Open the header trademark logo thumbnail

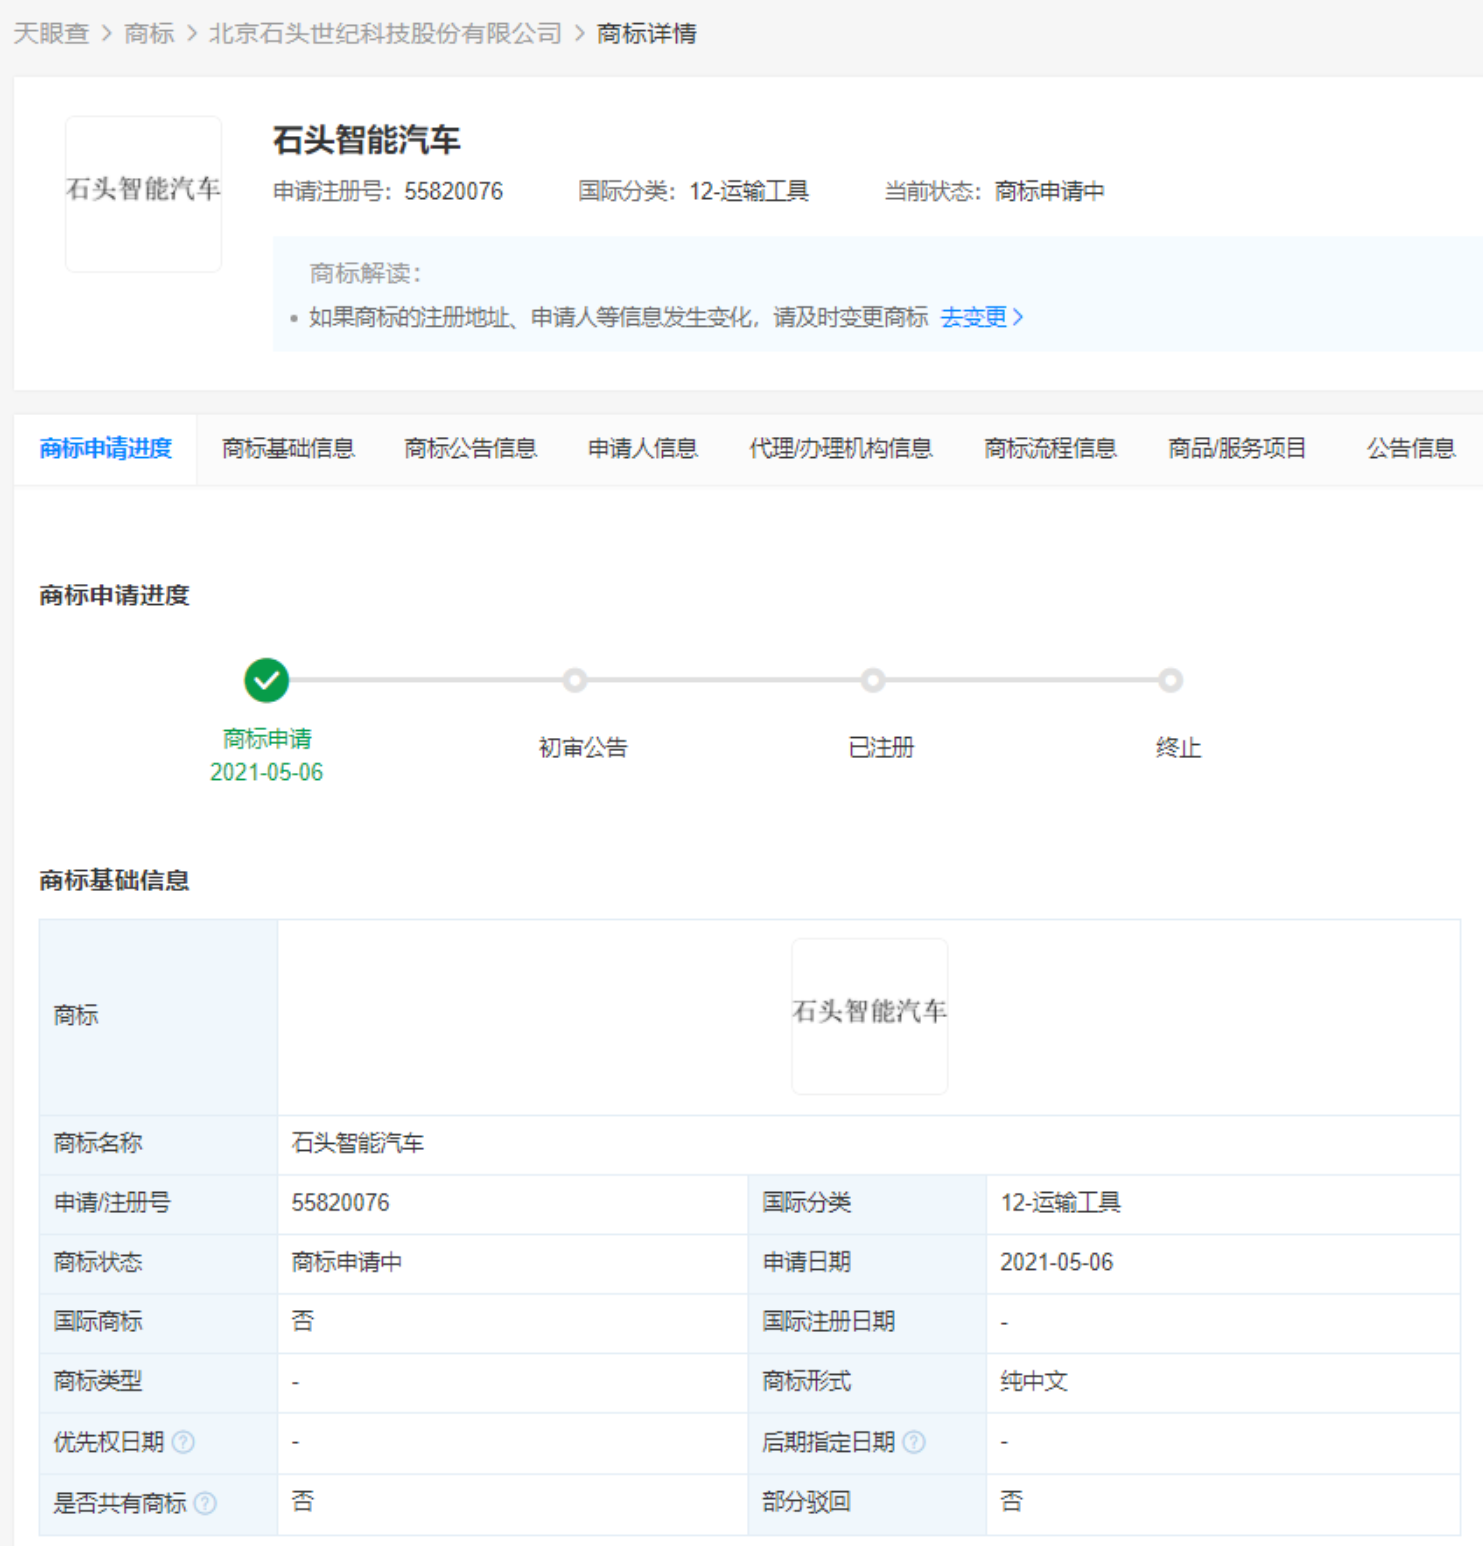pyautogui.click(x=143, y=194)
